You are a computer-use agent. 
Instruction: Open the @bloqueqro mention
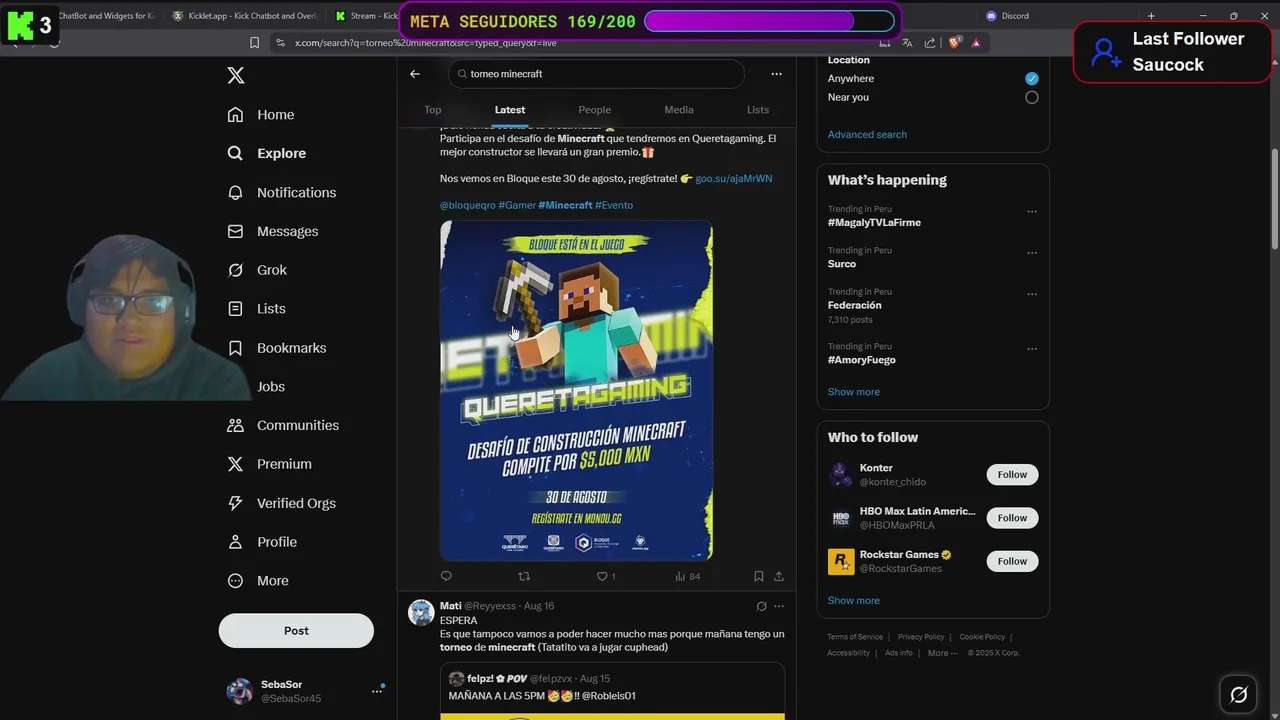tap(468, 205)
